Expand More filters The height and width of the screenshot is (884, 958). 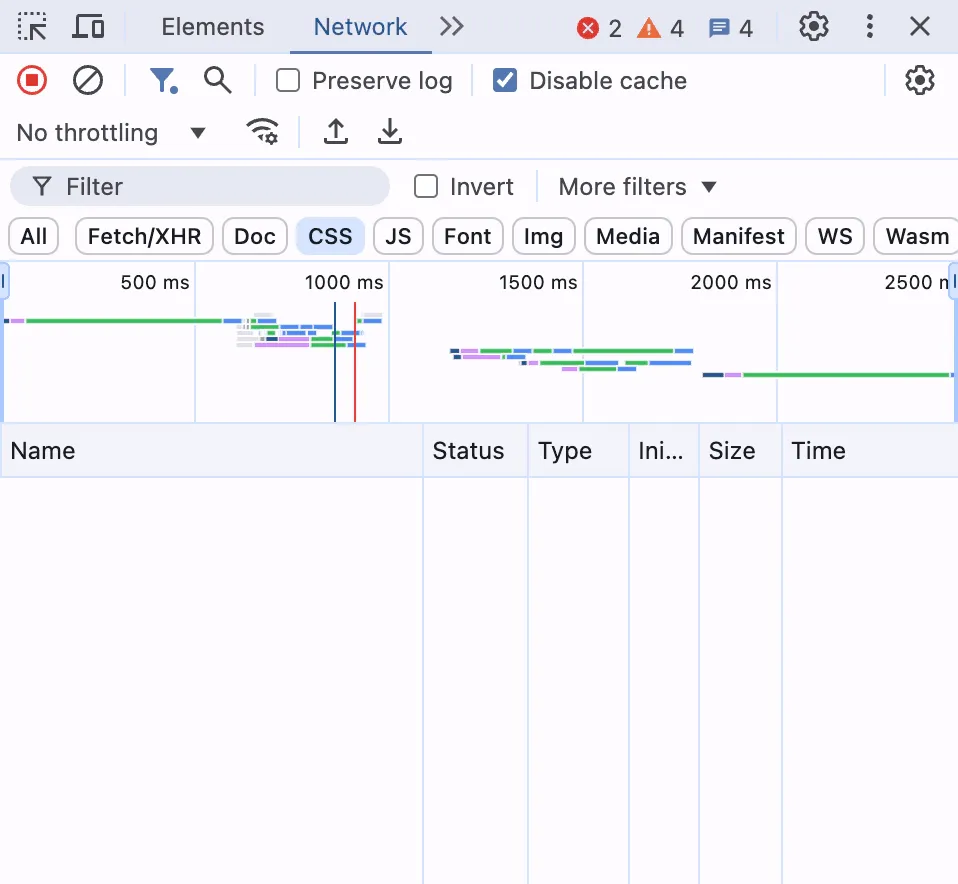(637, 186)
